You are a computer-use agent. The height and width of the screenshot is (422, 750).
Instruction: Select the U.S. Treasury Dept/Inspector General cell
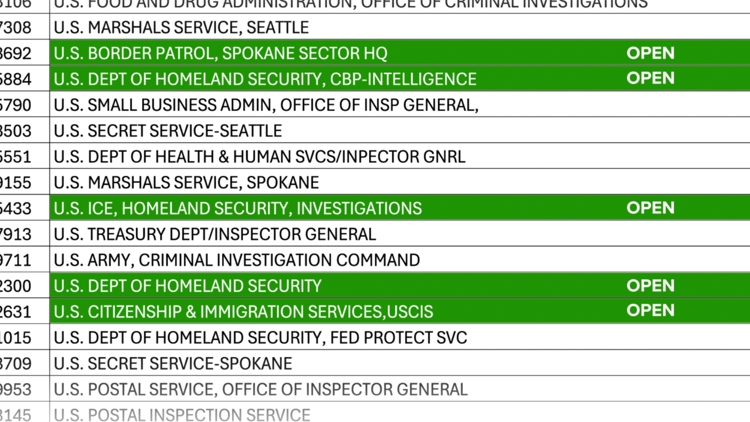(x=215, y=235)
